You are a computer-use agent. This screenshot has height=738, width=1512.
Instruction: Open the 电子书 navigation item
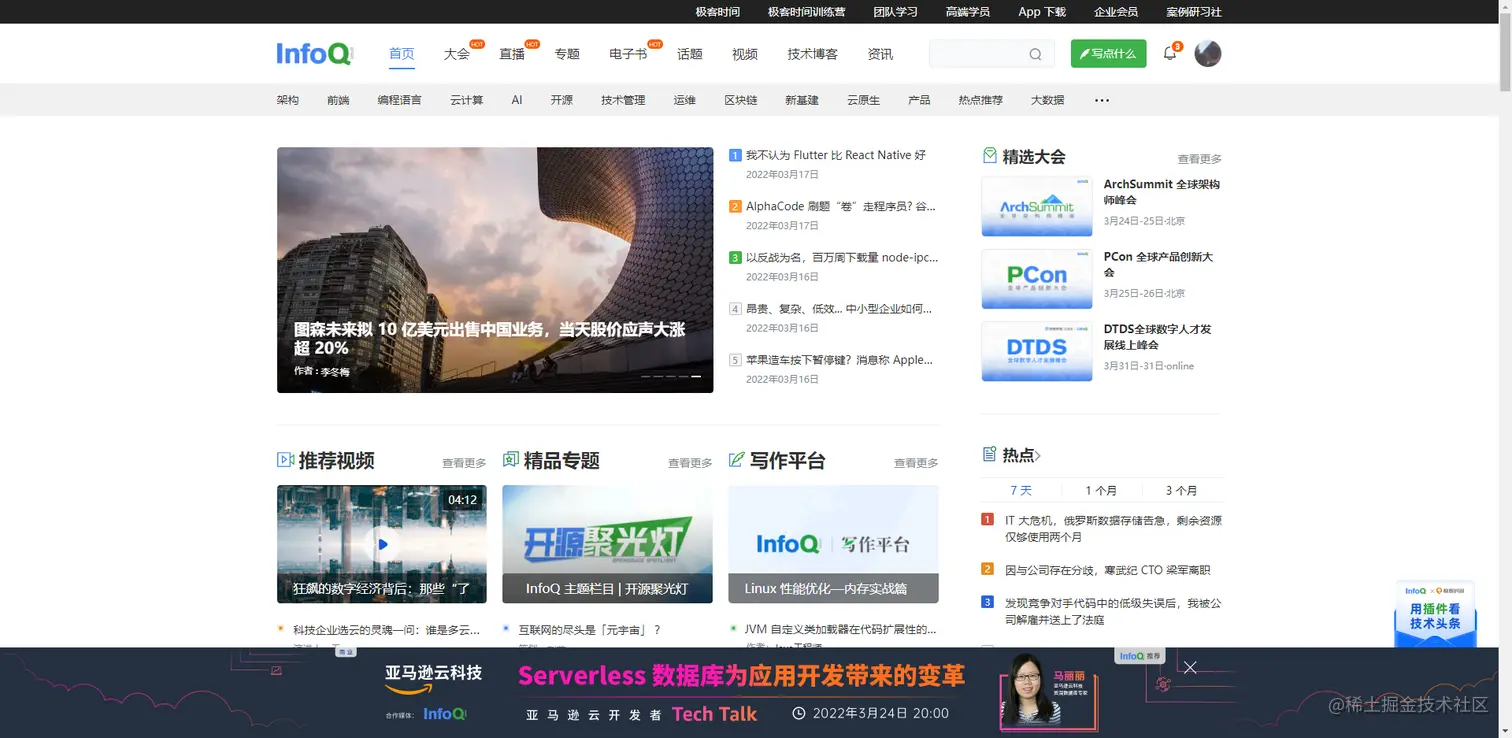(x=628, y=54)
